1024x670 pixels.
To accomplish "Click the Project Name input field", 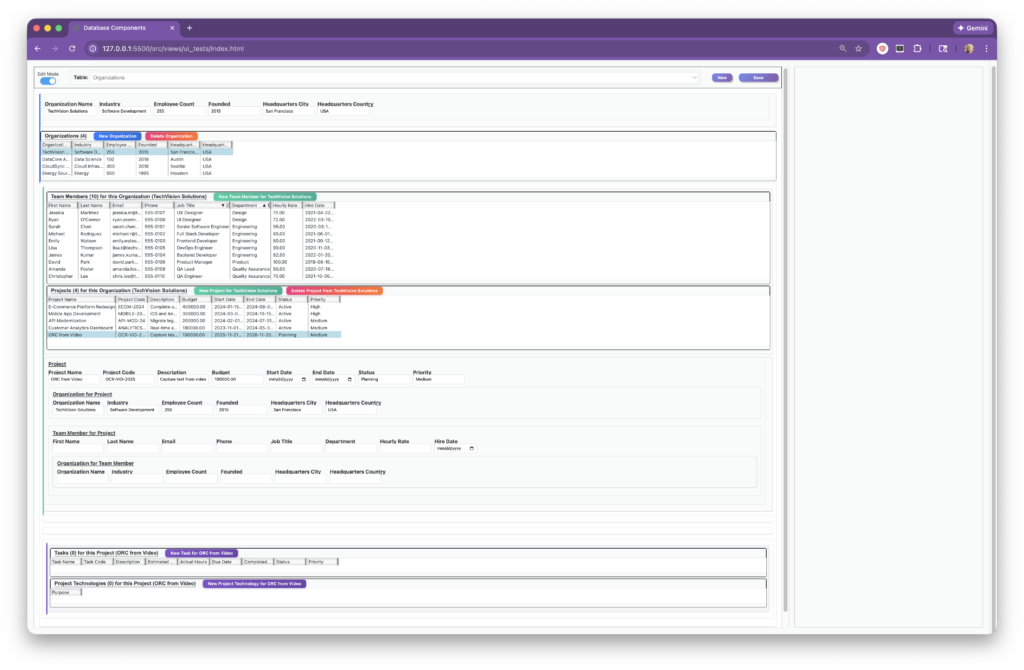I will click(73, 380).
